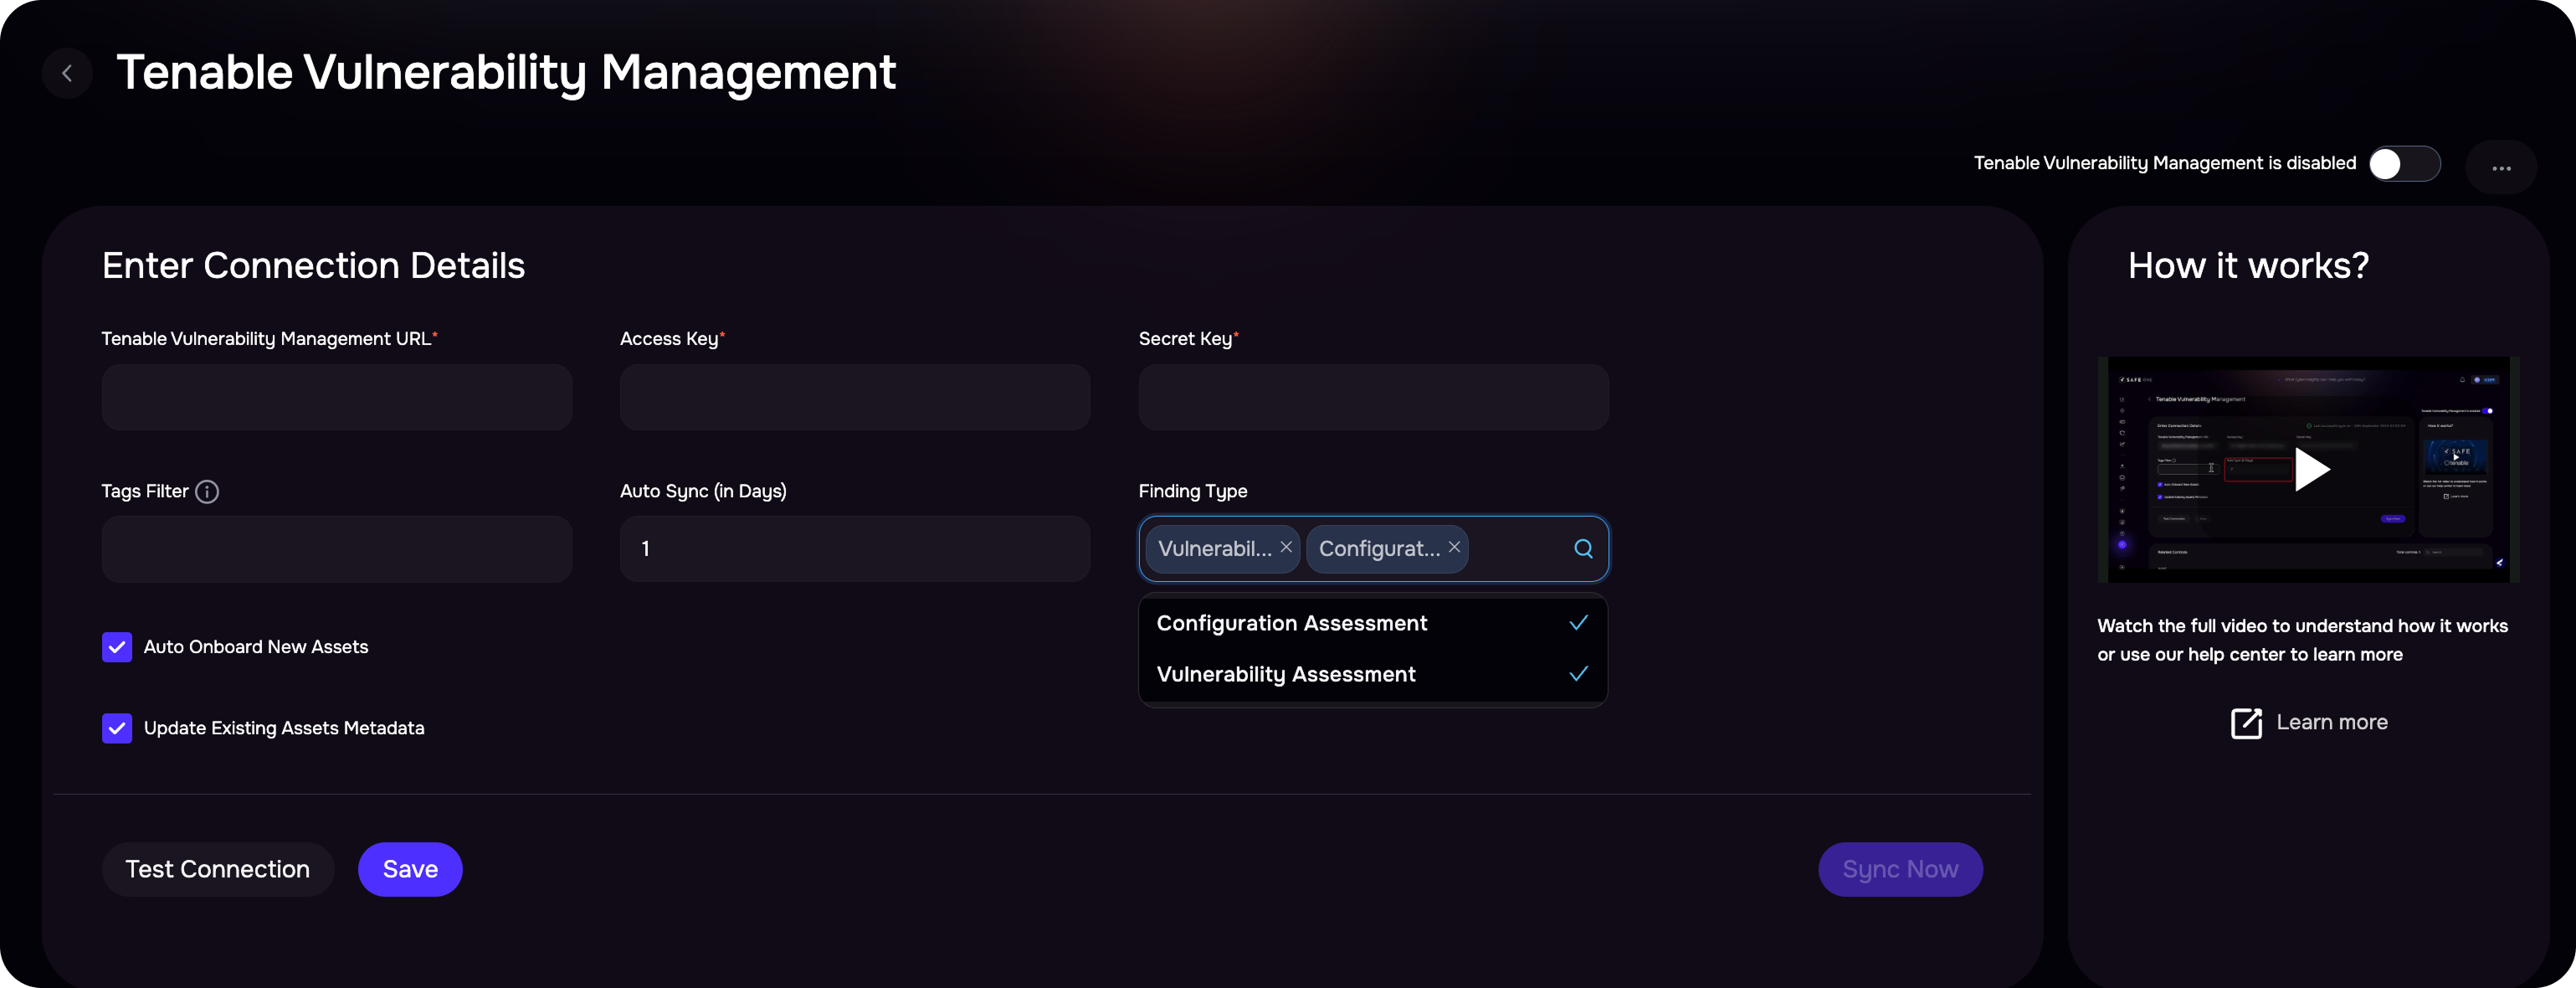Focus the Tenable Vulnerability Management URL field
Viewport: 2576px width, 988px height.
tap(336, 397)
